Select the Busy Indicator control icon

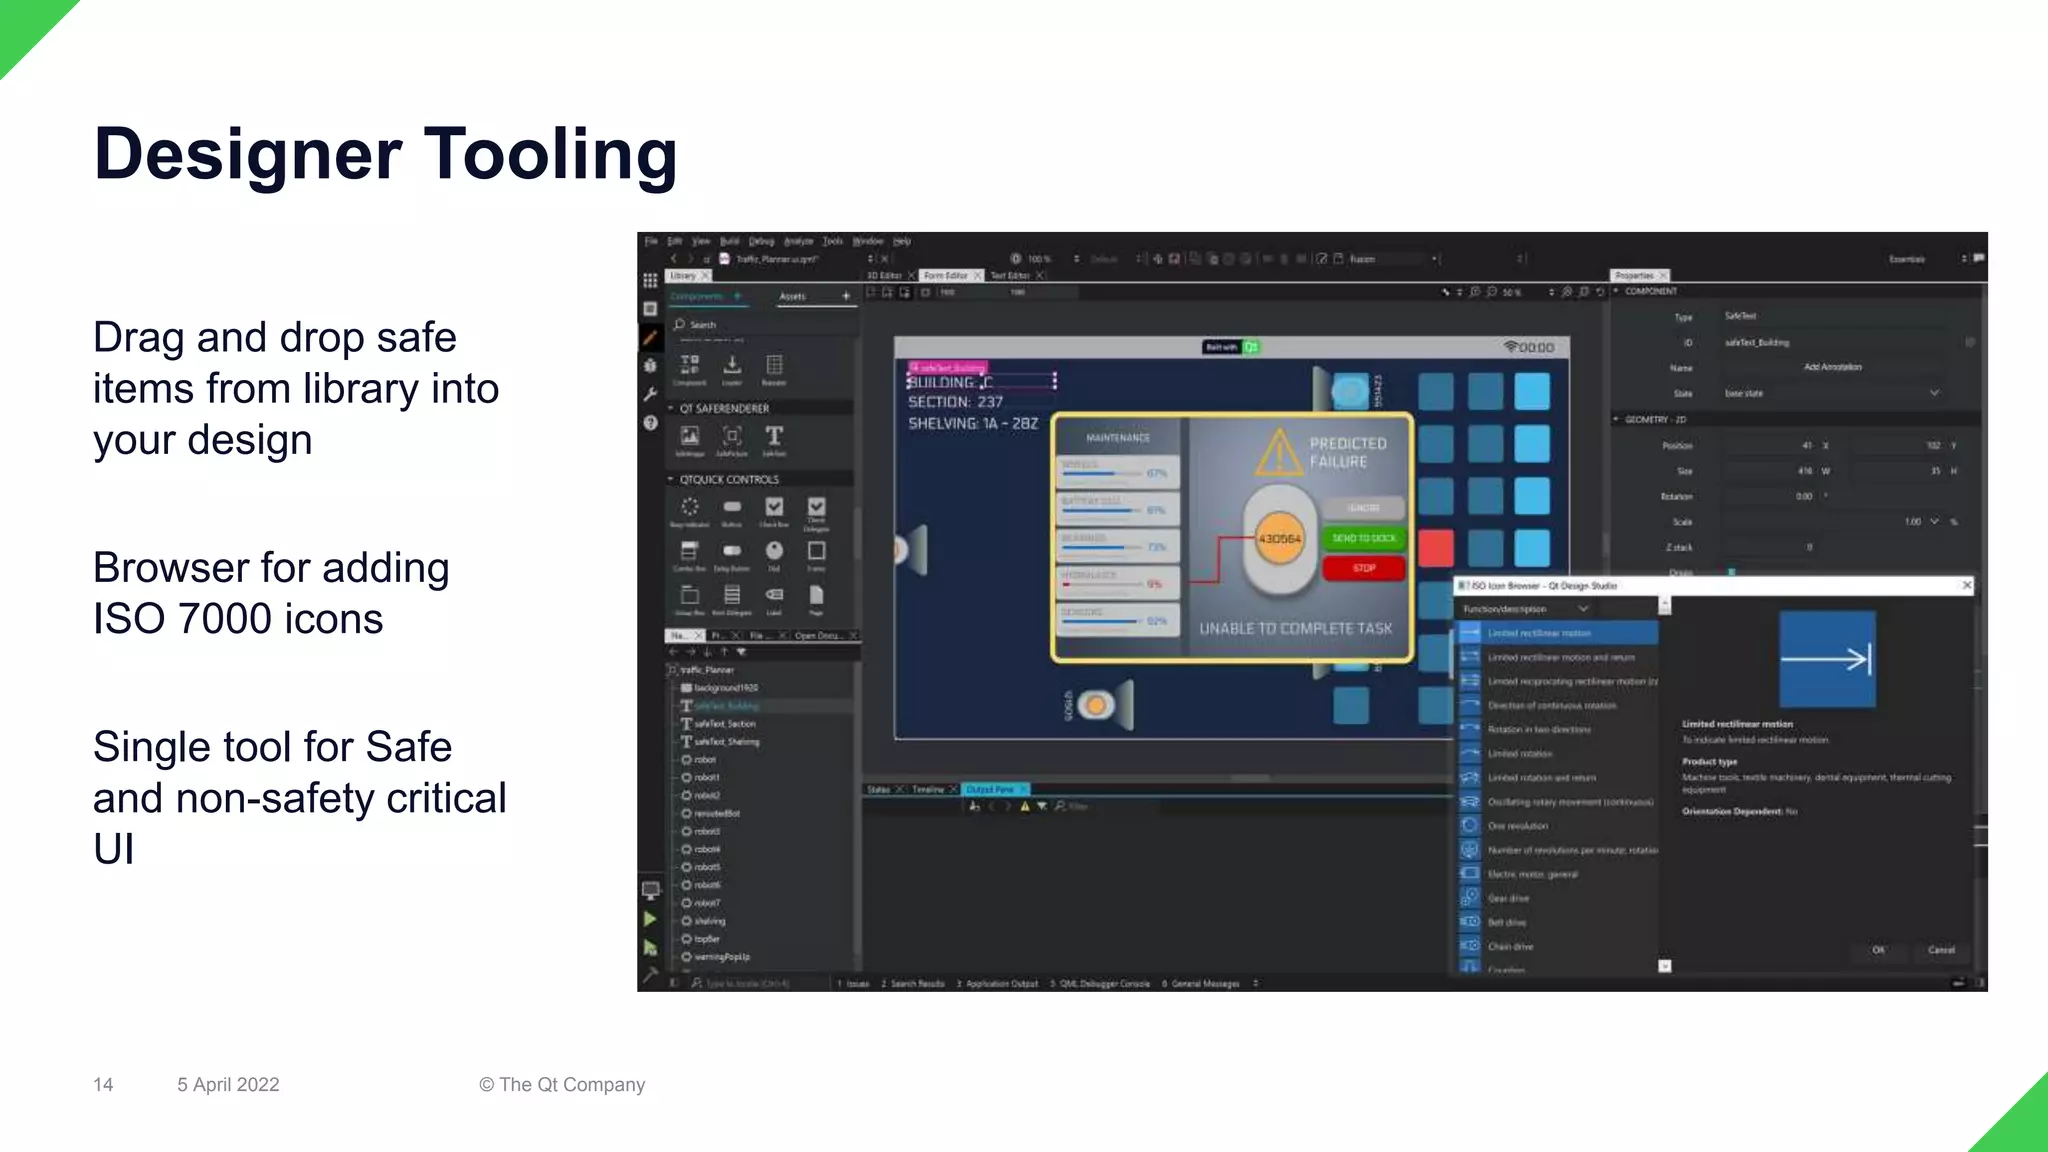click(690, 507)
